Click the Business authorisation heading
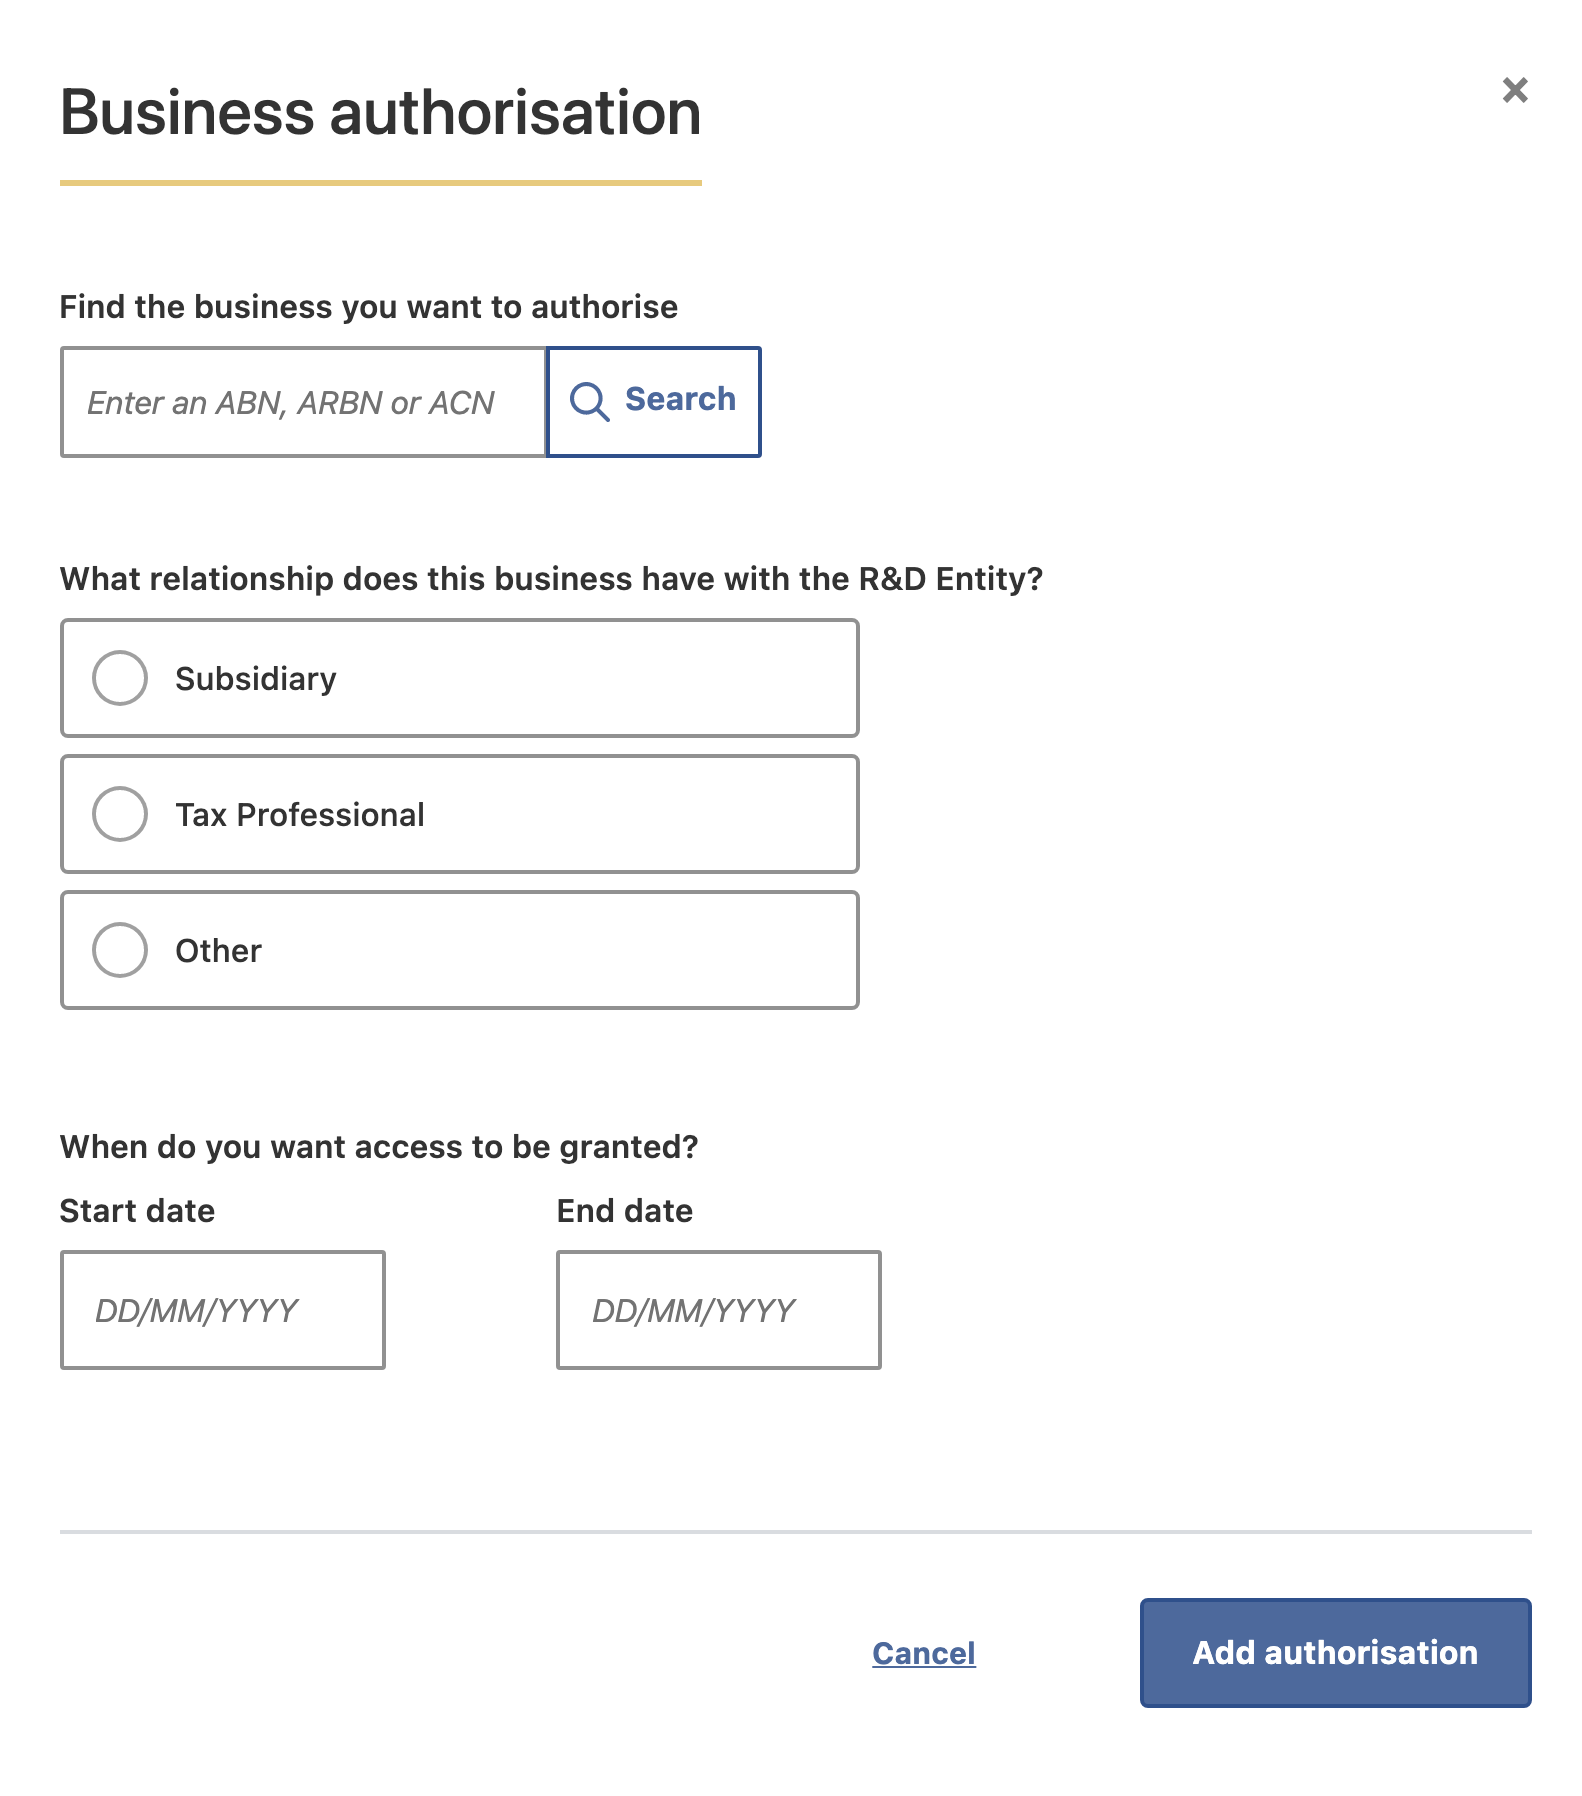This screenshot has width=1582, height=1796. [x=380, y=112]
